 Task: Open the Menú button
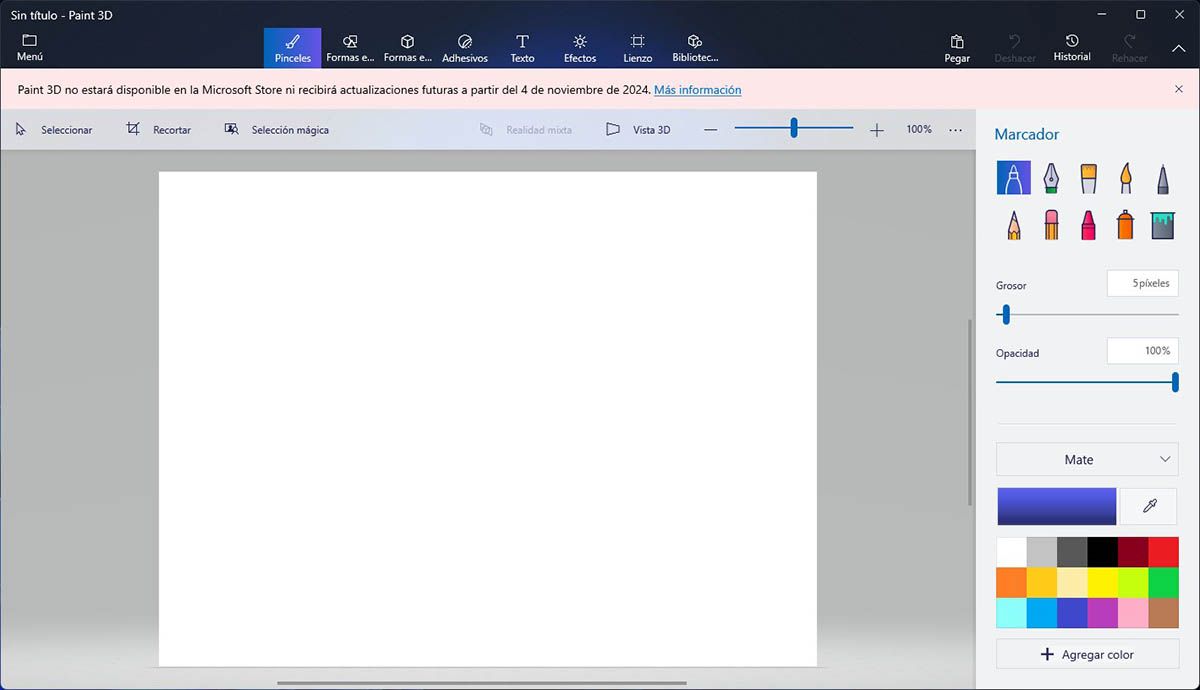30,47
